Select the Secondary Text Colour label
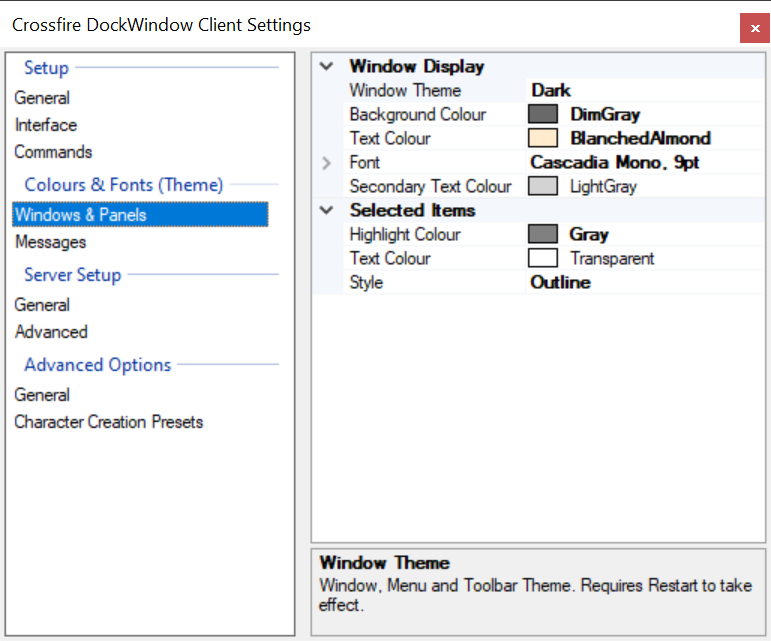 430,186
